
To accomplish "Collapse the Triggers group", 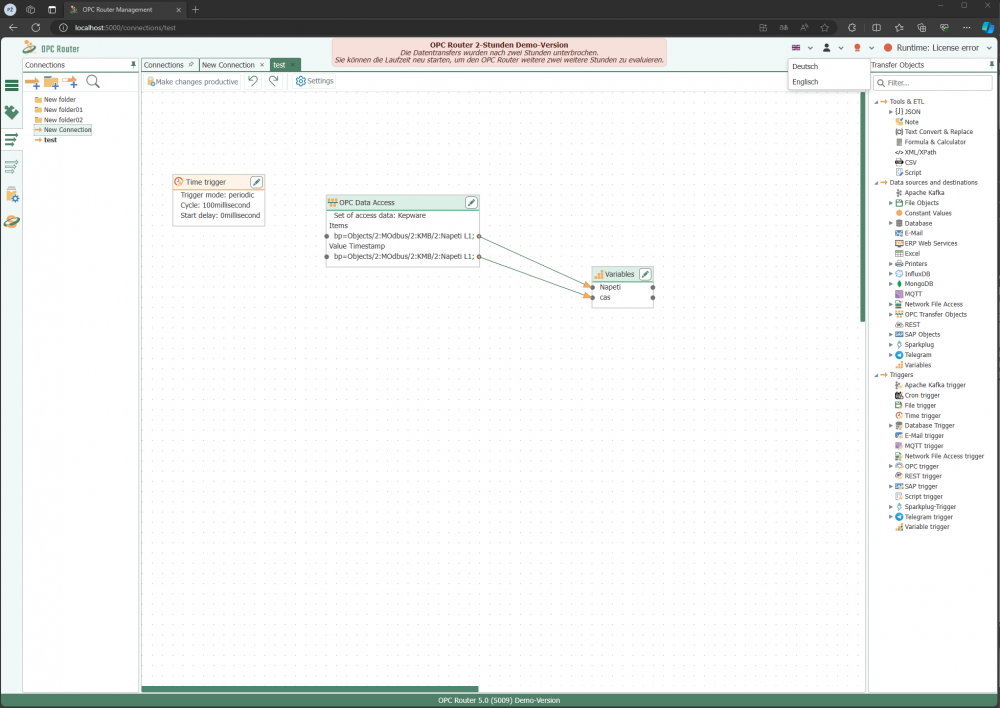I will pyautogui.click(x=876, y=375).
